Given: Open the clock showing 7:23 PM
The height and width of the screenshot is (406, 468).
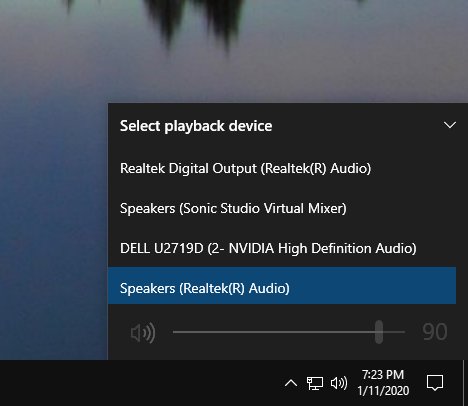Looking at the screenshot, I should coord(383,383).
